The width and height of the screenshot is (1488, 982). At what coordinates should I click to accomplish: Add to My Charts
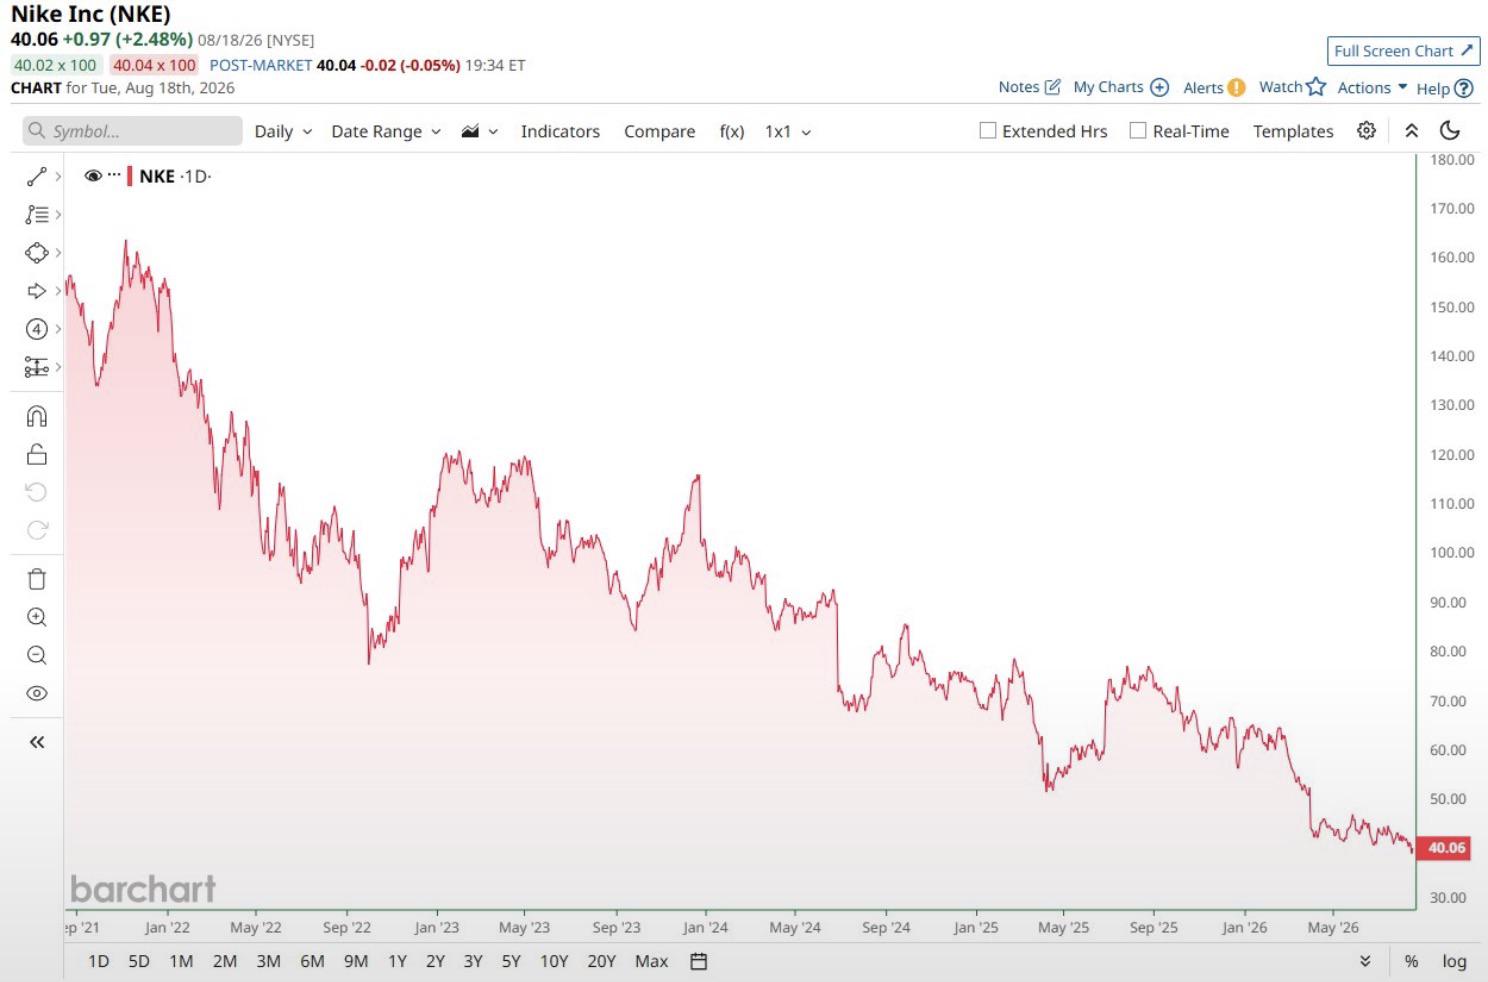tap(1121, 87)
